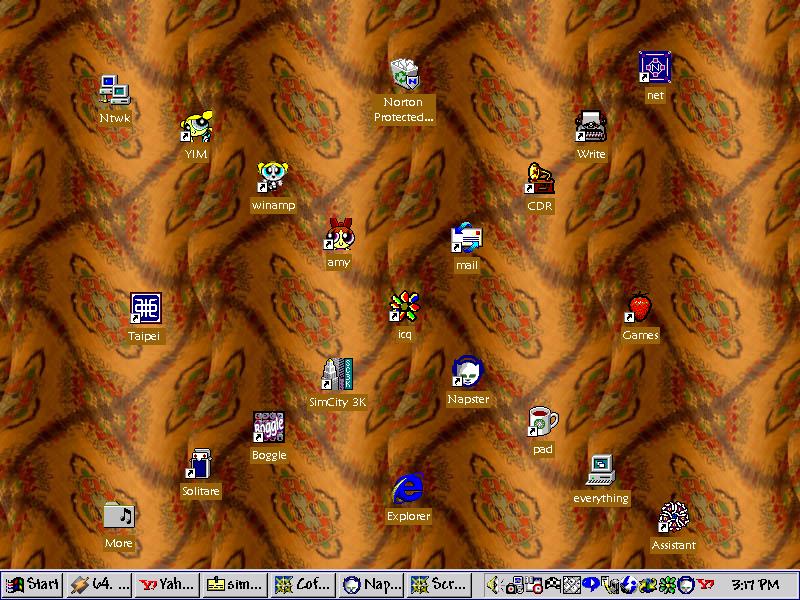Select the Boggle game shortcut
The width and height of the screenshot is (800, 600).
click(x=269, y=428)
